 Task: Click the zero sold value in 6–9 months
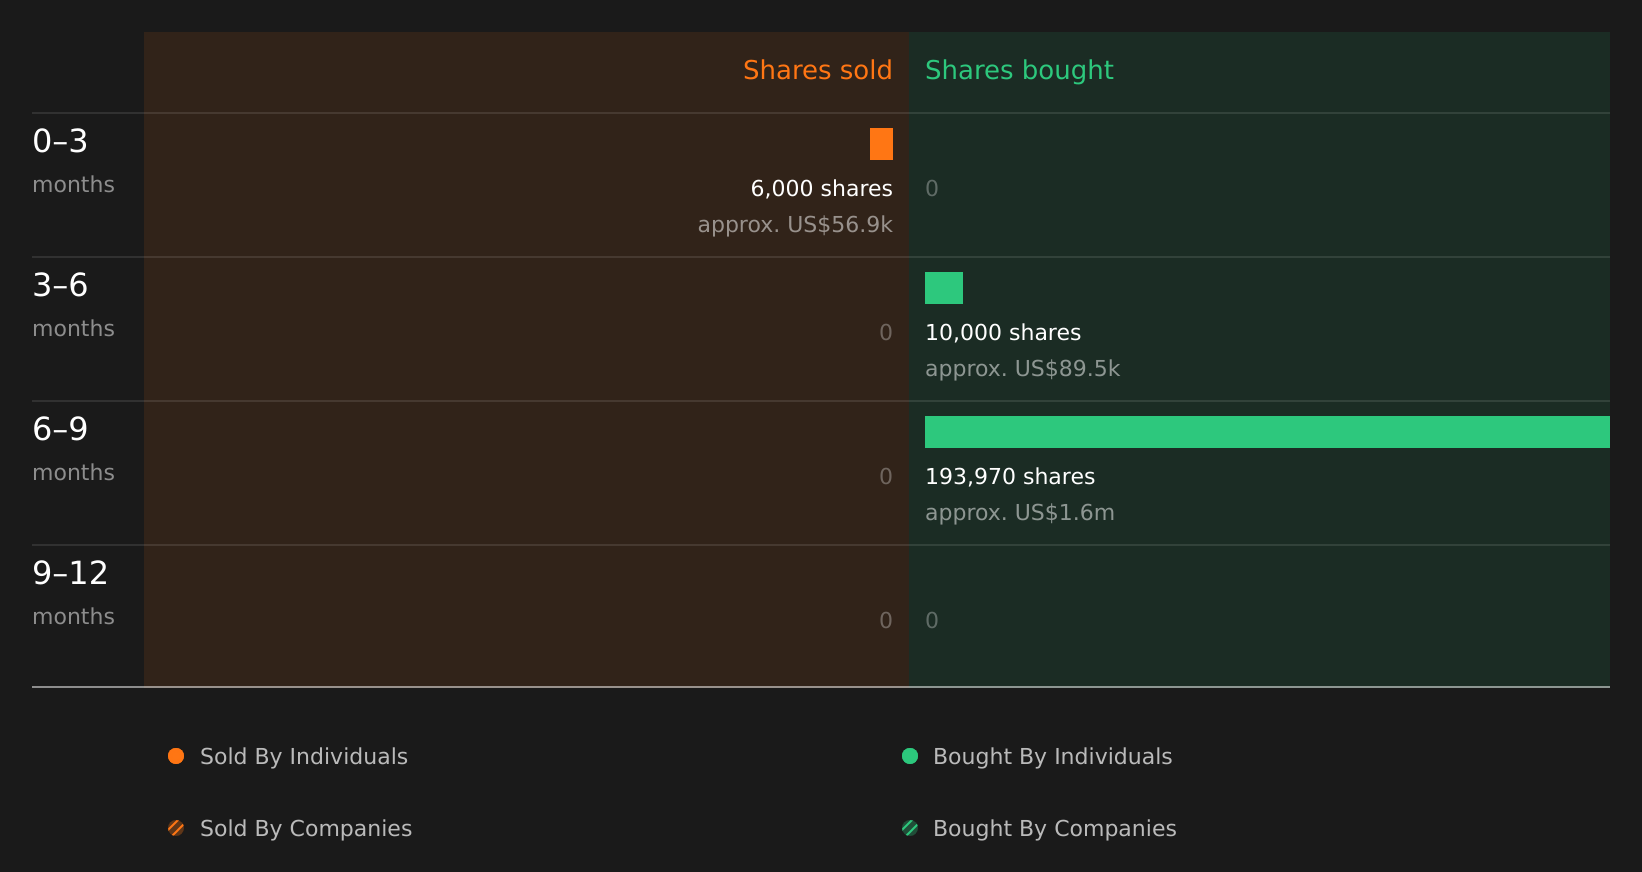tap(886, 476)
